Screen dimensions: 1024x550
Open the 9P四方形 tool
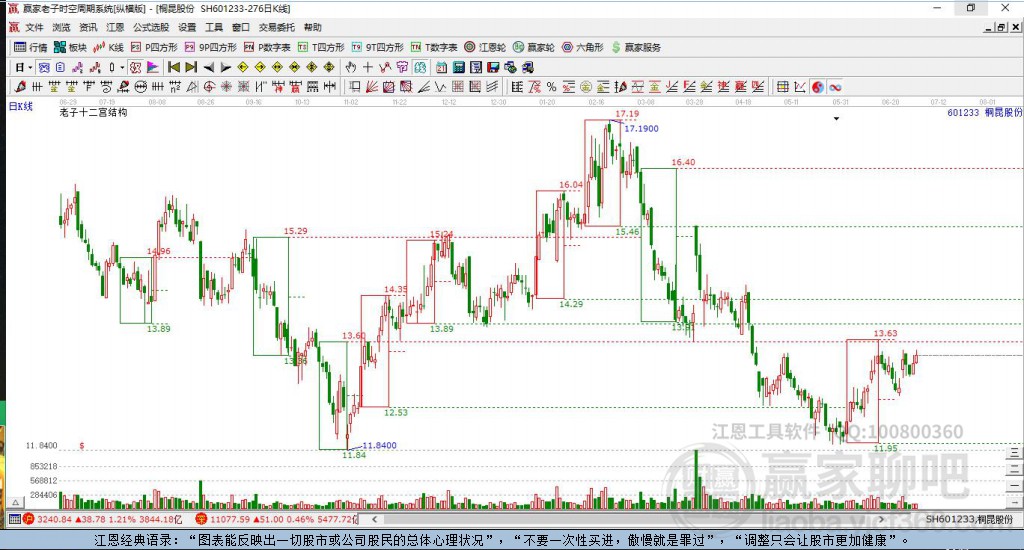click(x=211, y=47)
